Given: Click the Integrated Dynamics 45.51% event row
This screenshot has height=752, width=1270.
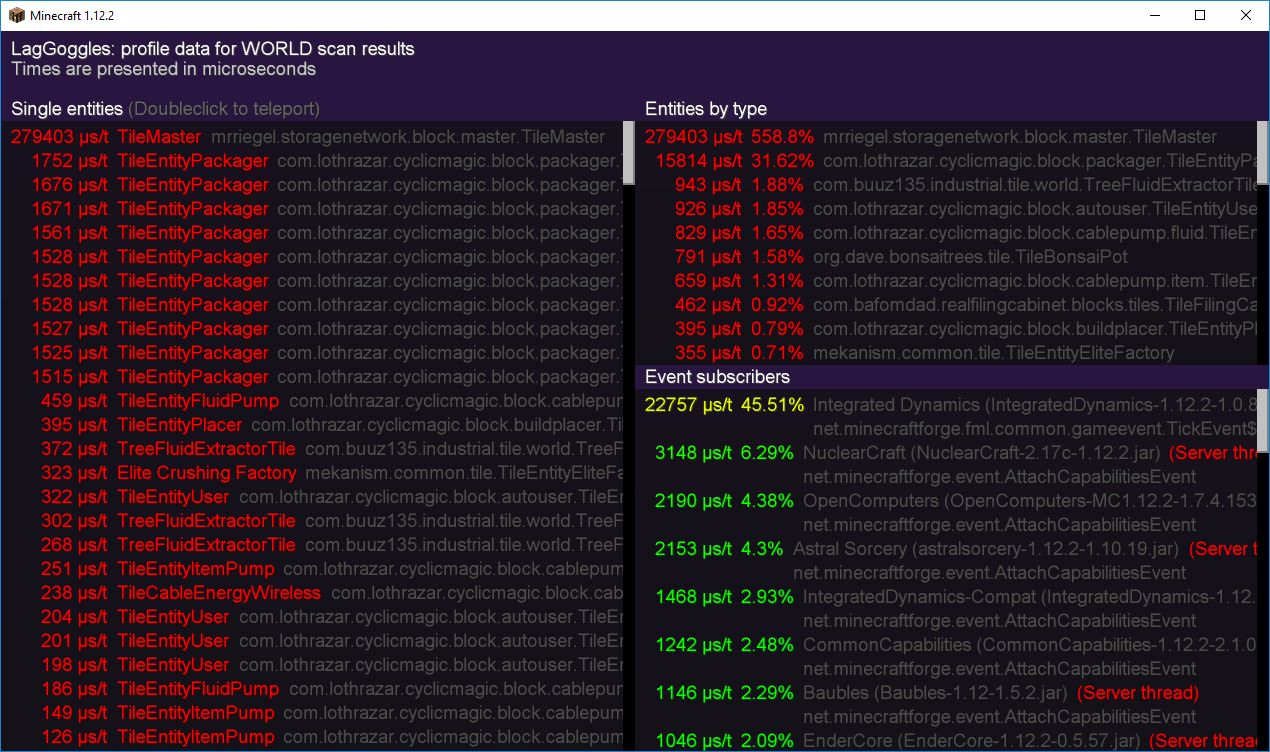Looking at the screenshot, I should (948, 417).
